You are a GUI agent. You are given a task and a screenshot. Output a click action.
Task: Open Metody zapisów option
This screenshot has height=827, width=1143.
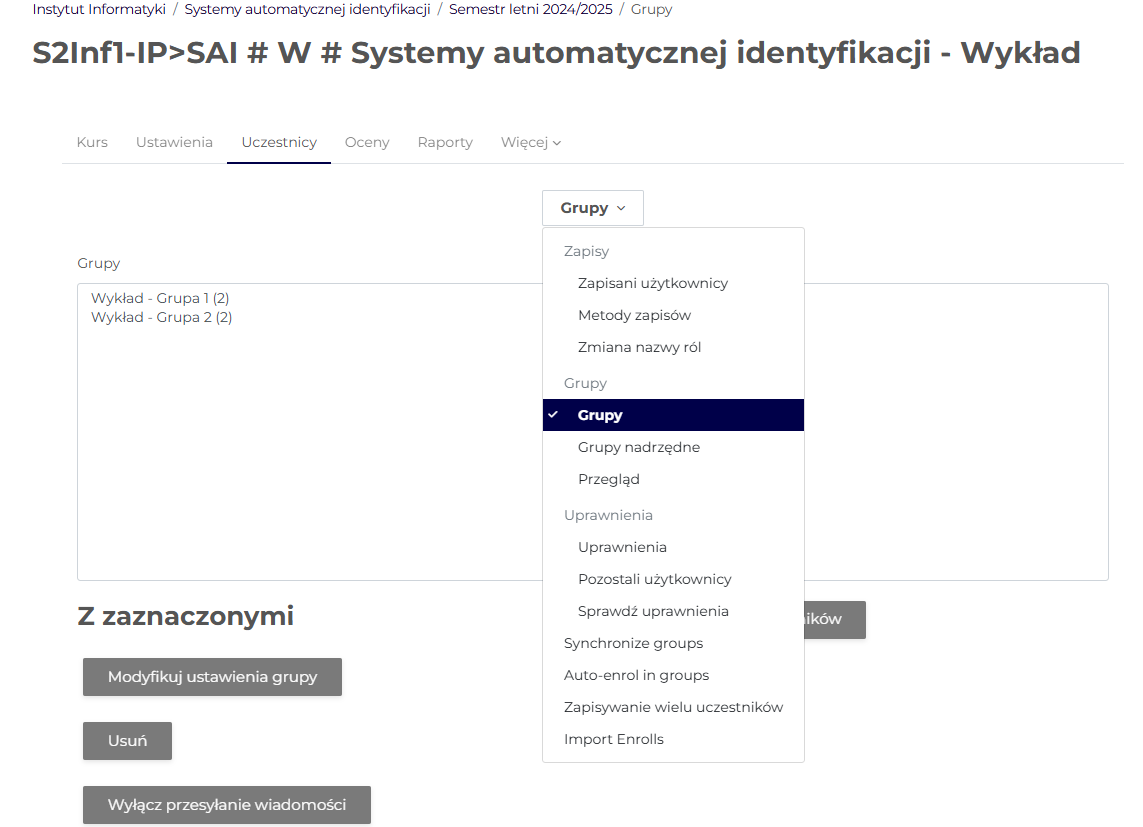pos(634,315)
